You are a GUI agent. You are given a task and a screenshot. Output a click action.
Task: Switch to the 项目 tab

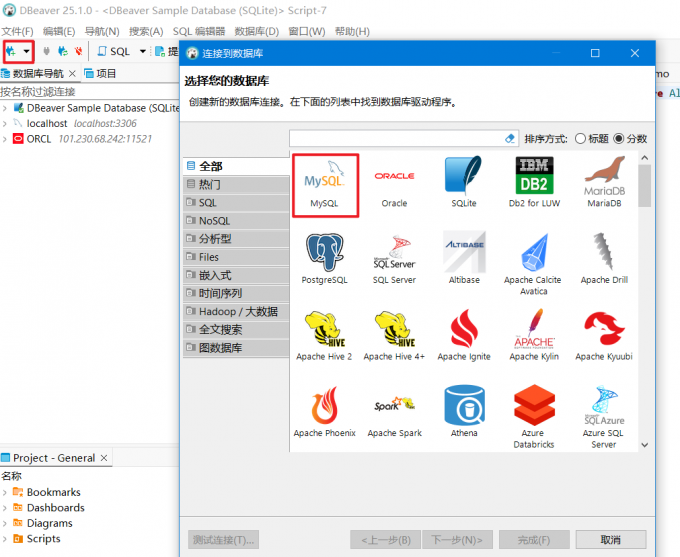pos(101,74)
